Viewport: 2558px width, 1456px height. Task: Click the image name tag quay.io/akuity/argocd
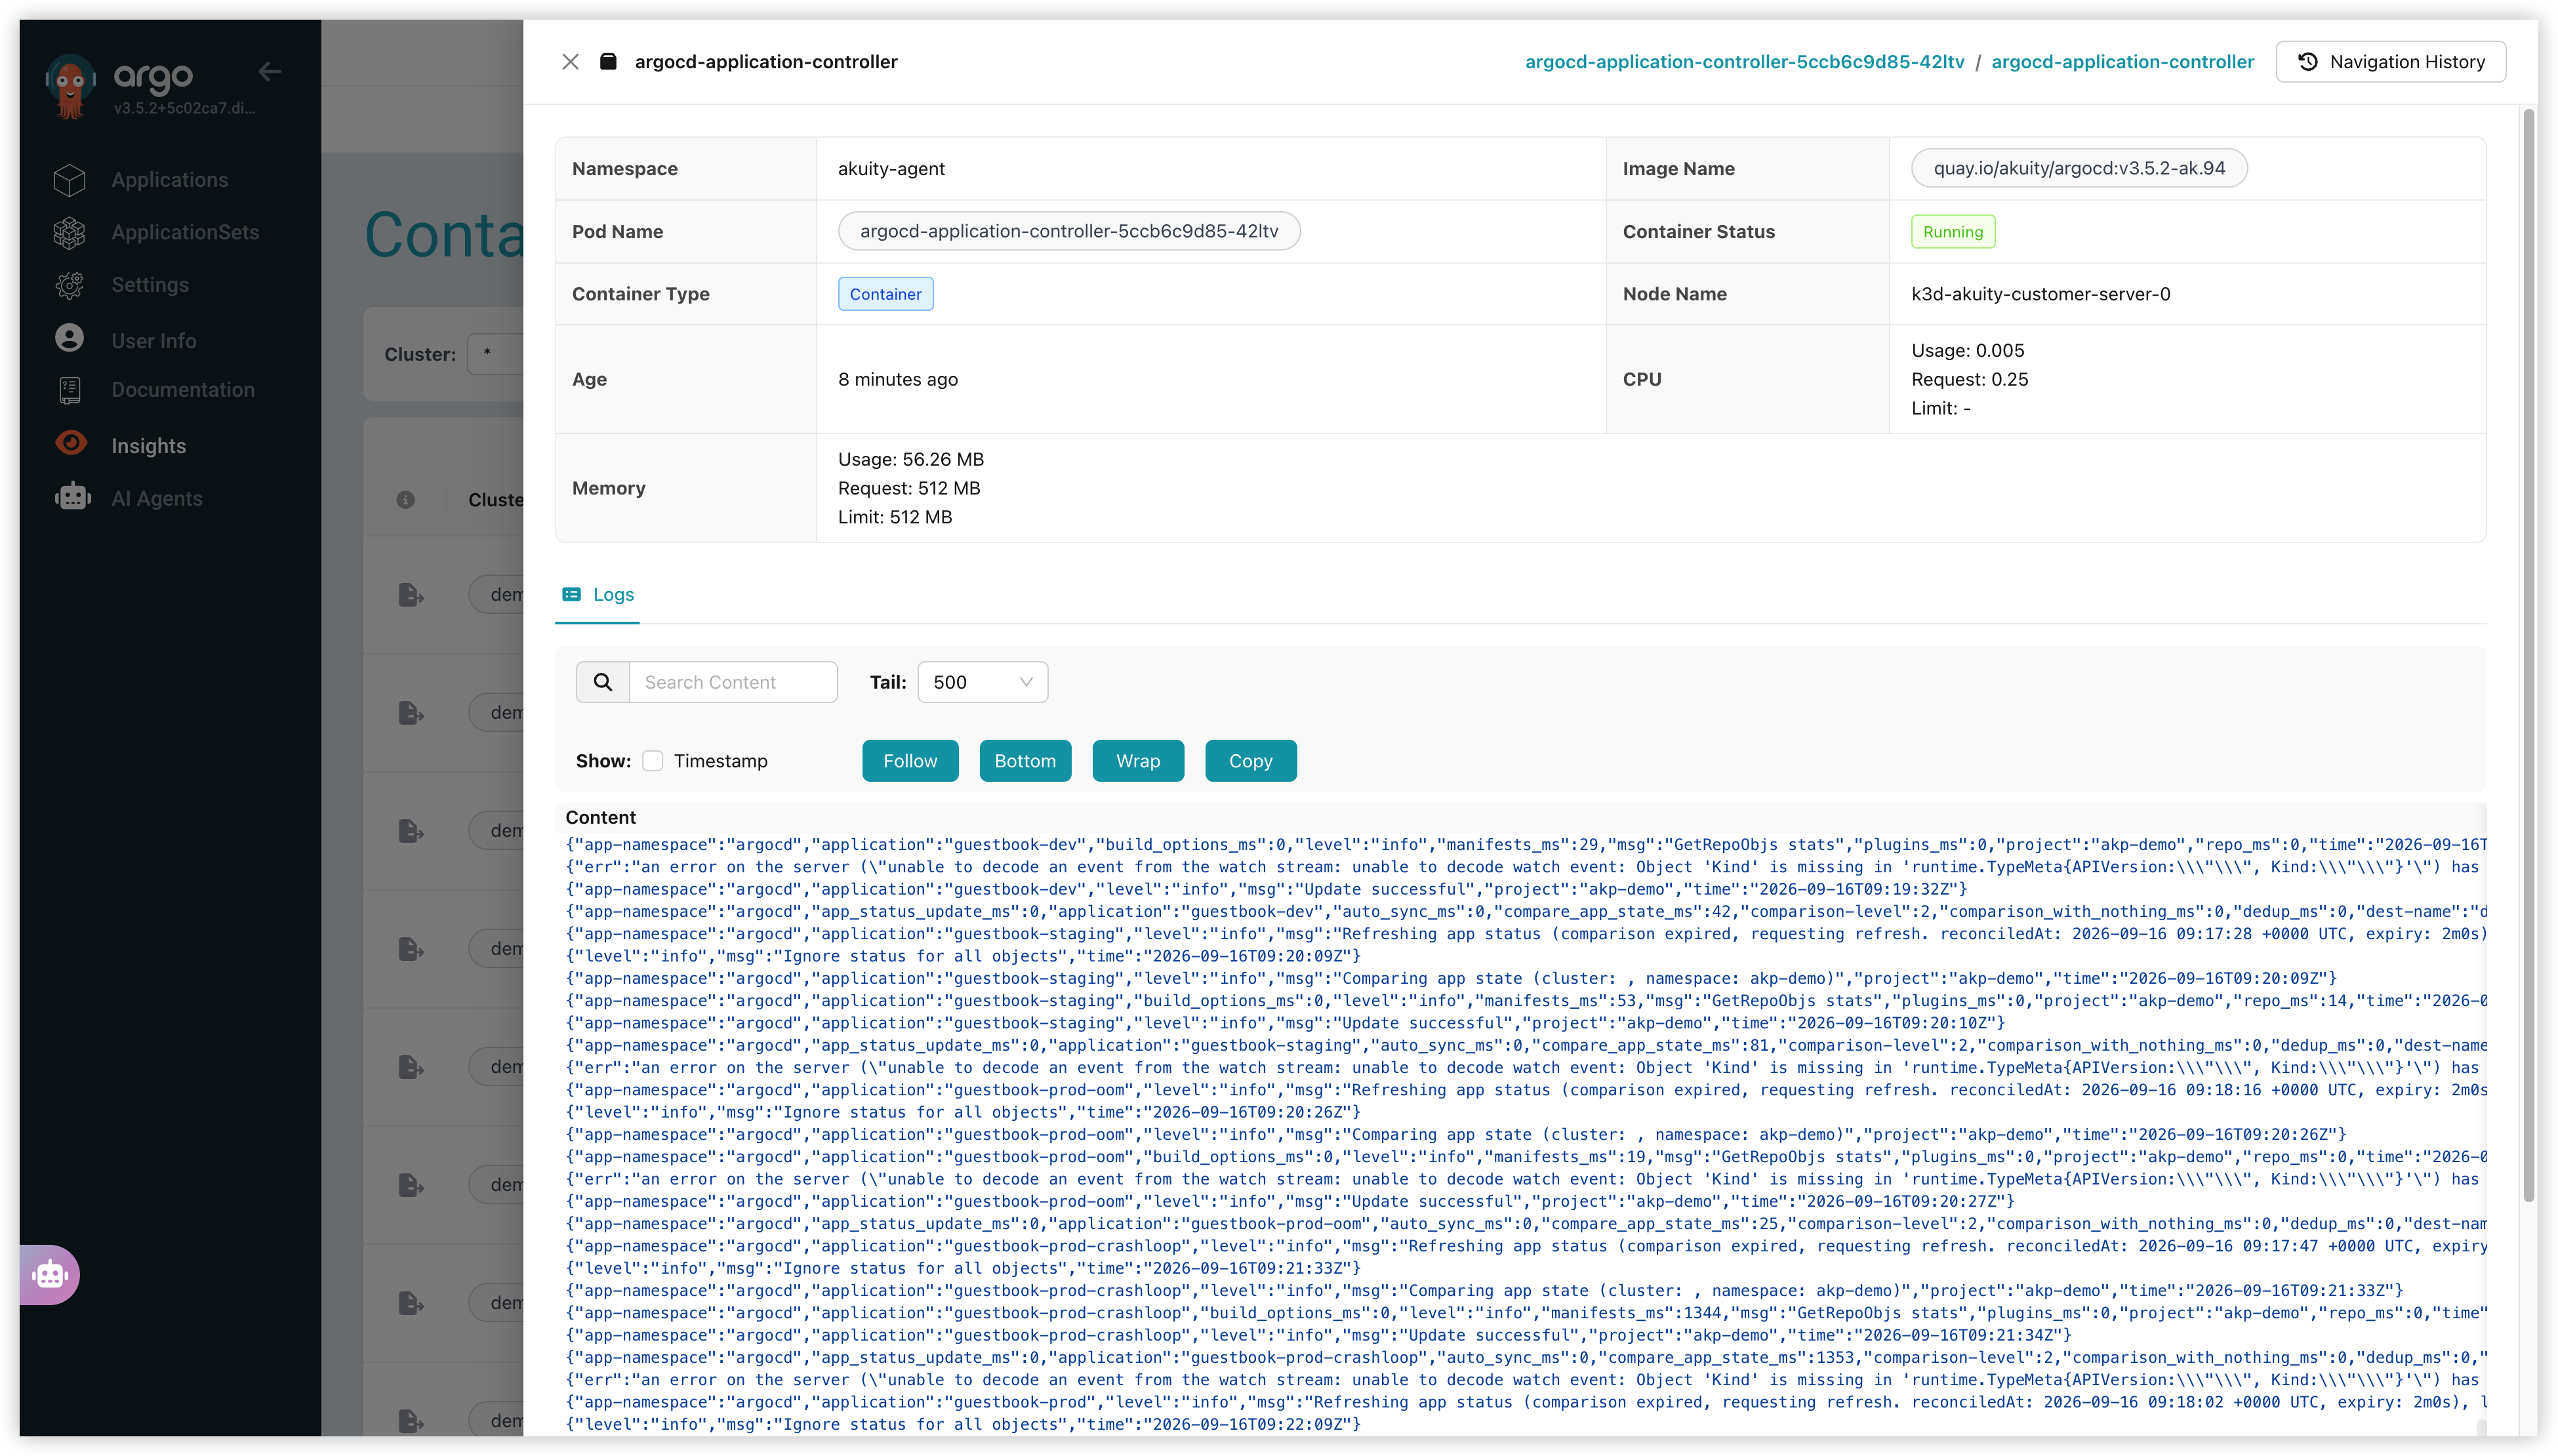point(2079,168)
